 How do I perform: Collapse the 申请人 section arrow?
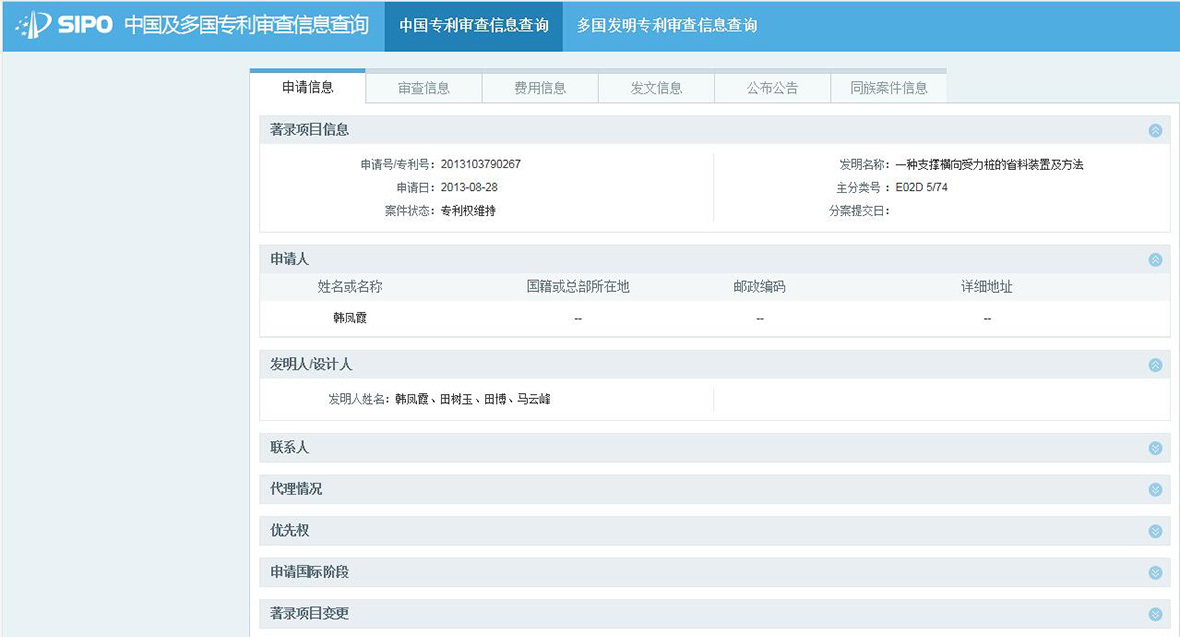pyautogui.click(x=1155, y=260)
